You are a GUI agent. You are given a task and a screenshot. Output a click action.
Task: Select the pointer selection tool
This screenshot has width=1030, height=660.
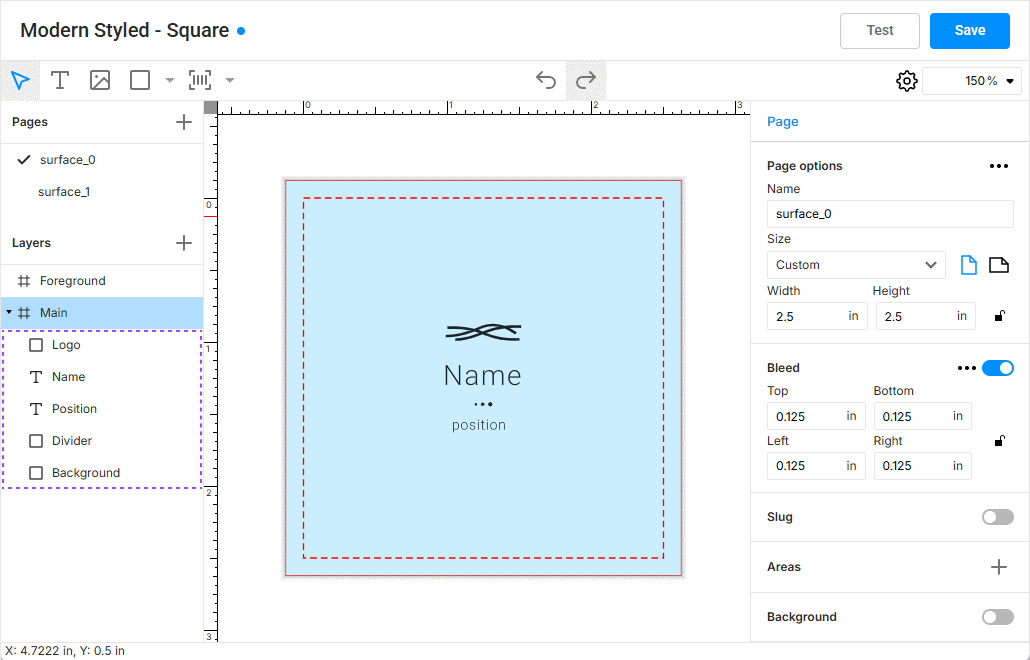pyautogui.click(x=20, y=81)
